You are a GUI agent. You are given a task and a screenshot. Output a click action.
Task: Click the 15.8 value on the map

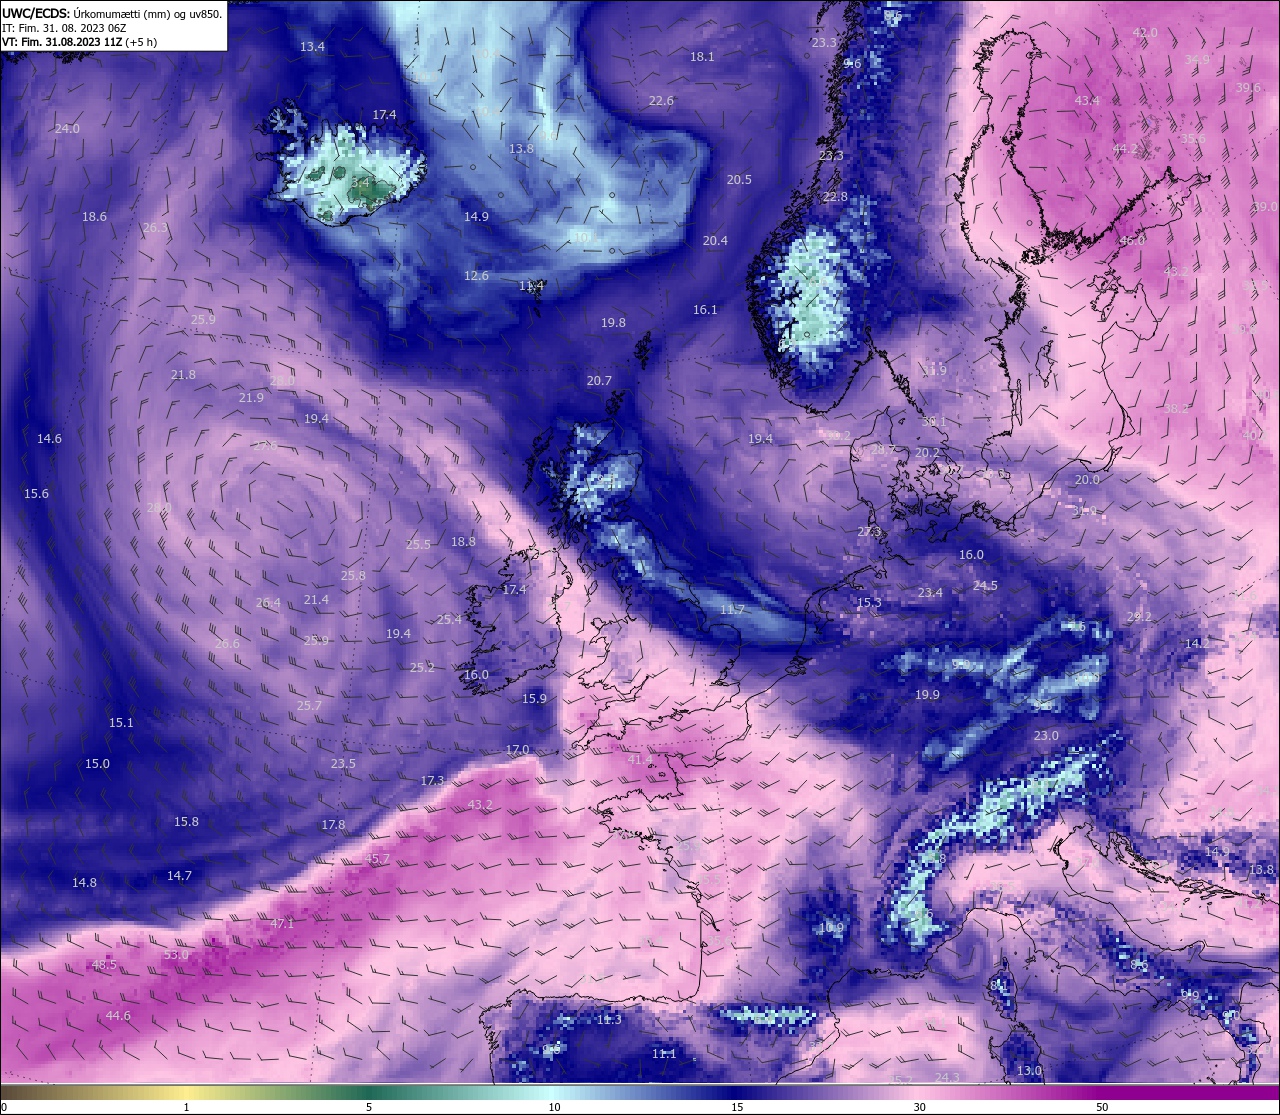[x=186, y=822]
